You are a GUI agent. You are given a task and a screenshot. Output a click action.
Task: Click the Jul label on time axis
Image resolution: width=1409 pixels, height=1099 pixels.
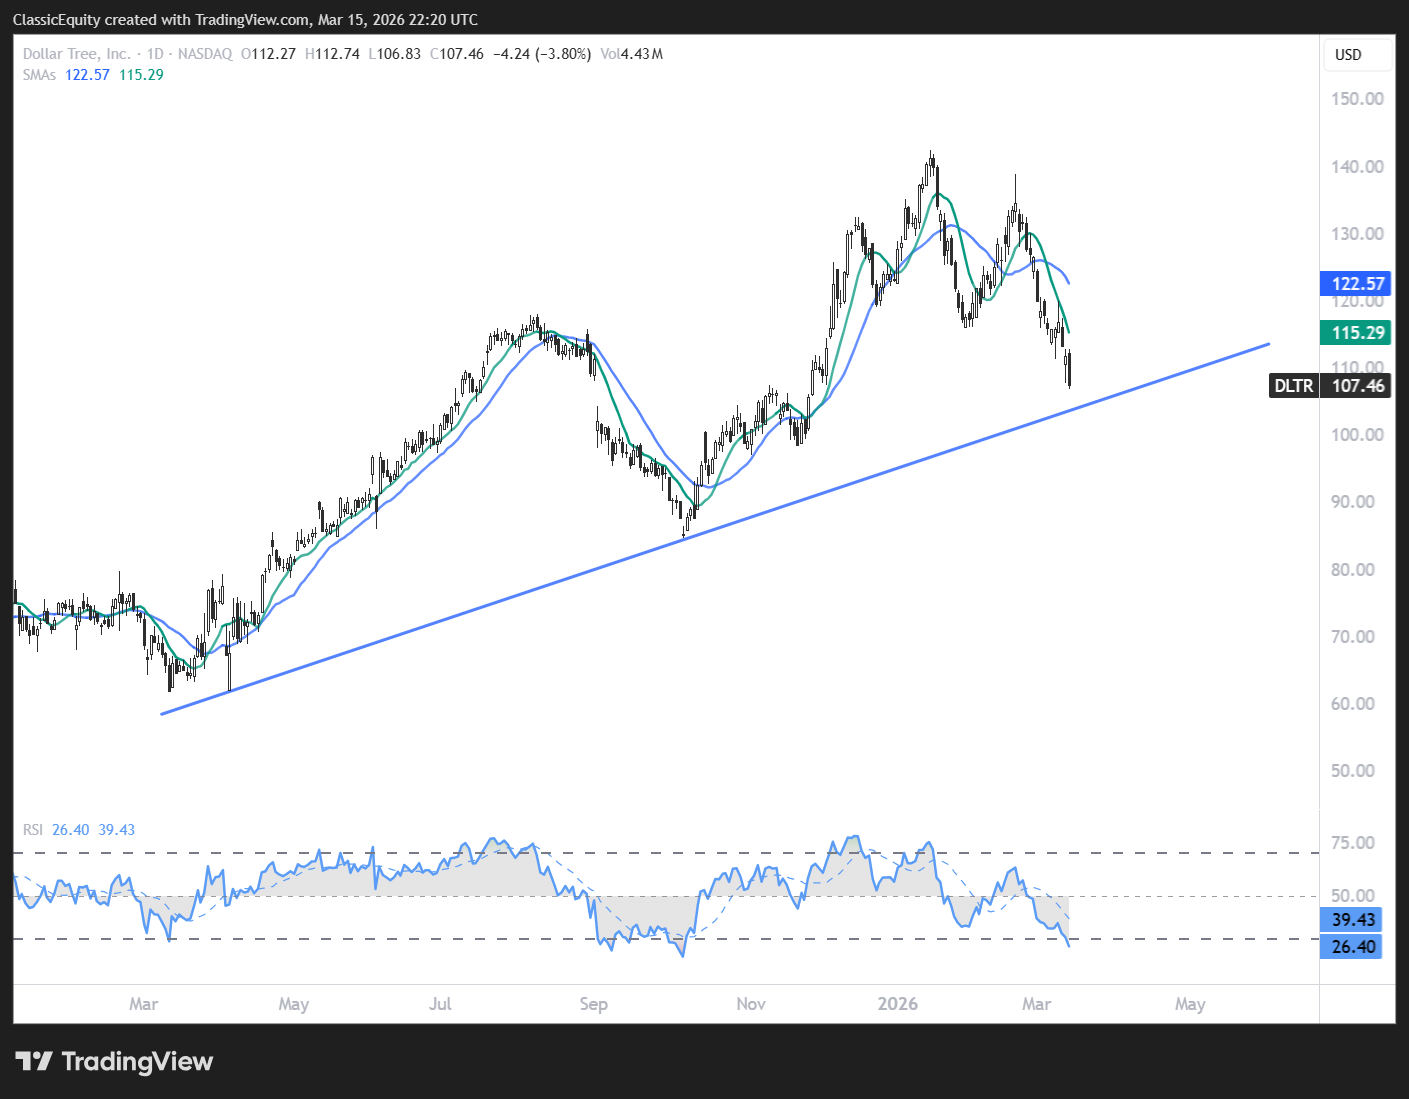click(440, 1004)
